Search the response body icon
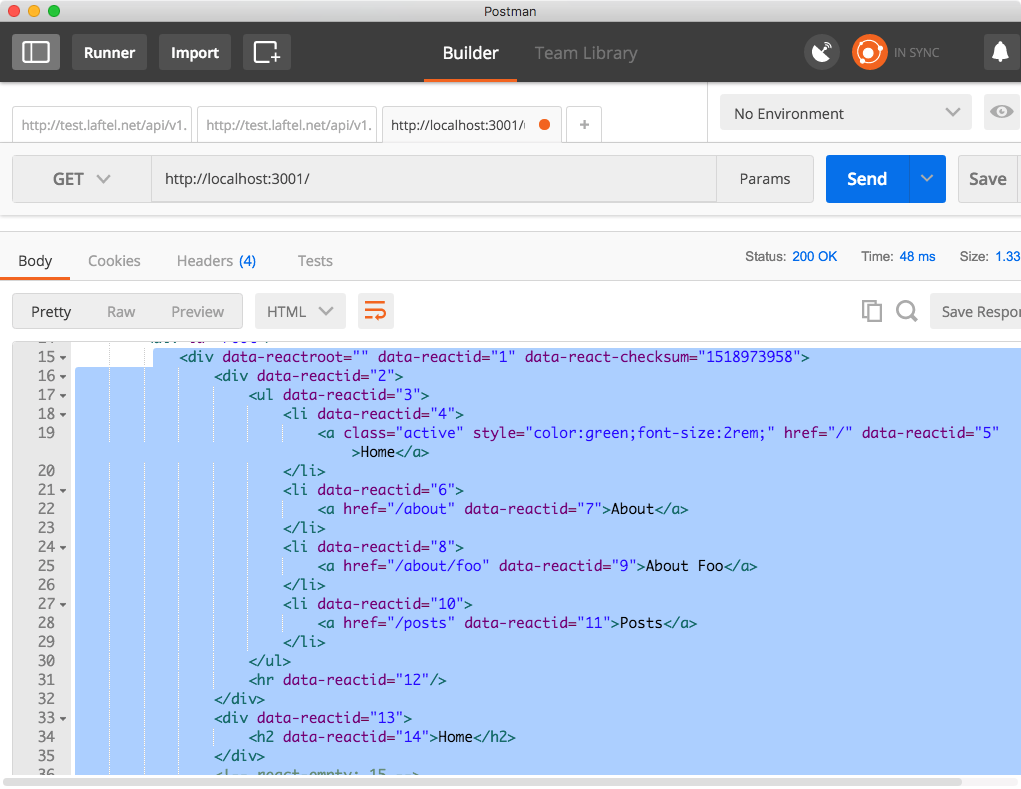The image size is (1021, 789). [x=906, y=311]
